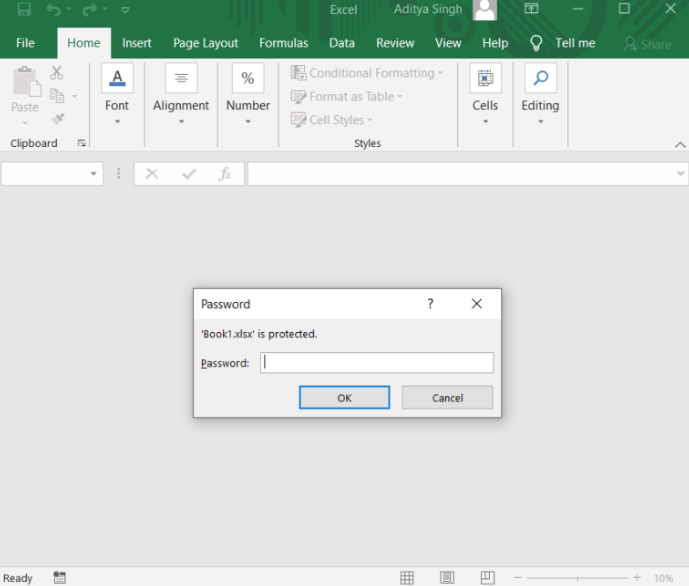Click Cancel in the Password dialog
Viewport: 689px width, 586px height.
(x=447, y=398)
